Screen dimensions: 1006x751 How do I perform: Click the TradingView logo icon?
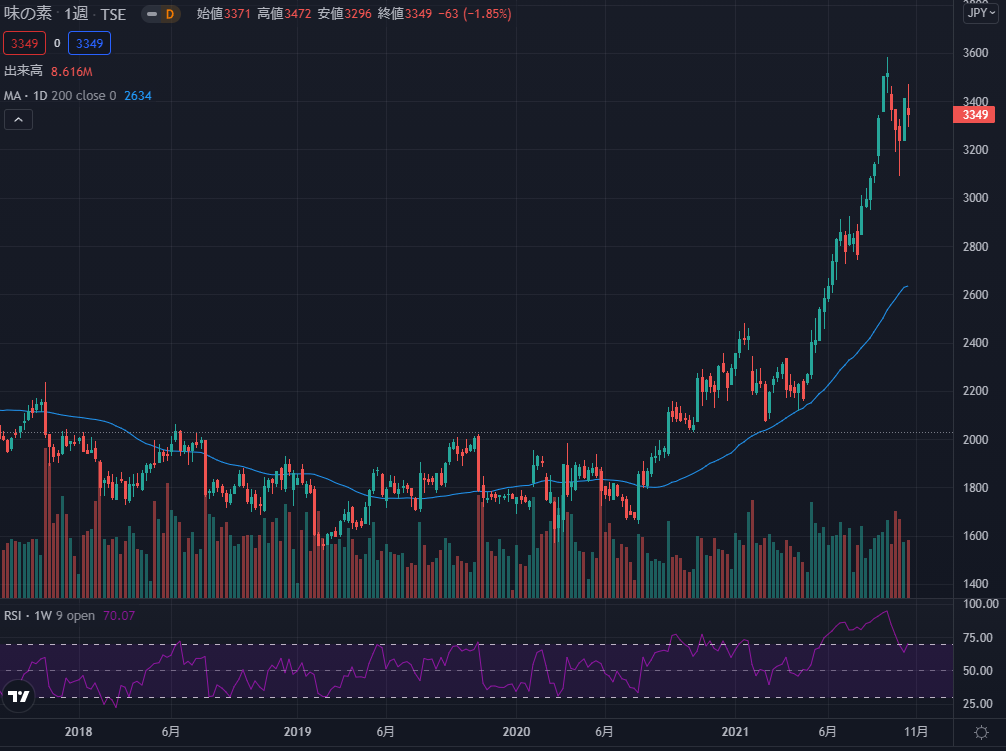point(19,696)
